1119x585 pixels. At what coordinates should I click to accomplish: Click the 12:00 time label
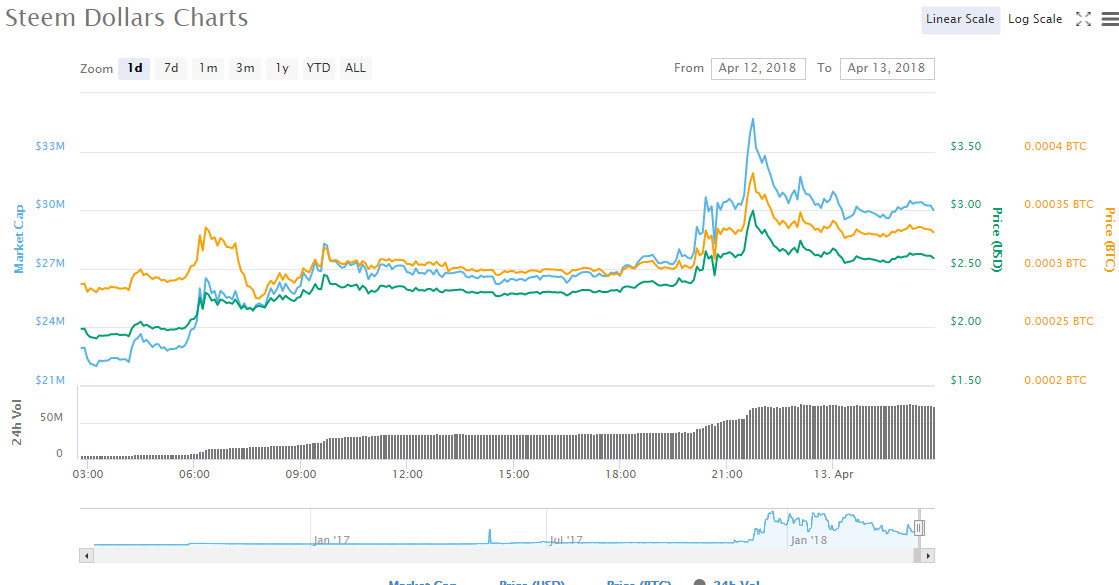(407, 474)
